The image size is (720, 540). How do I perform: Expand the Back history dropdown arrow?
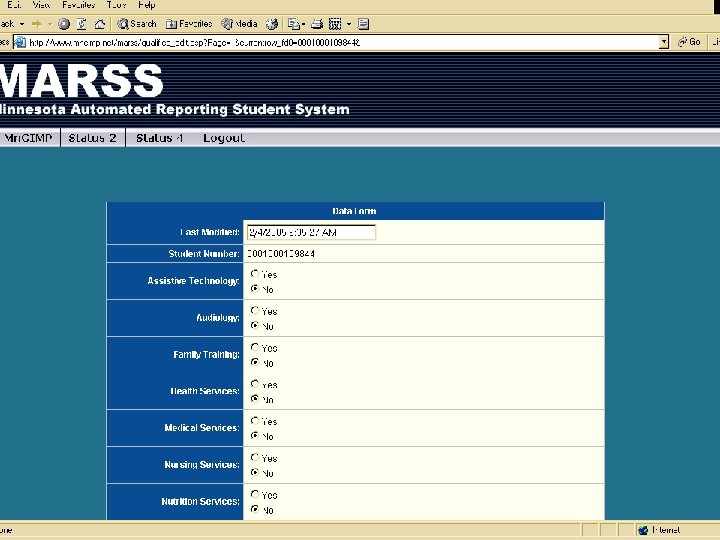click(22, 24)
